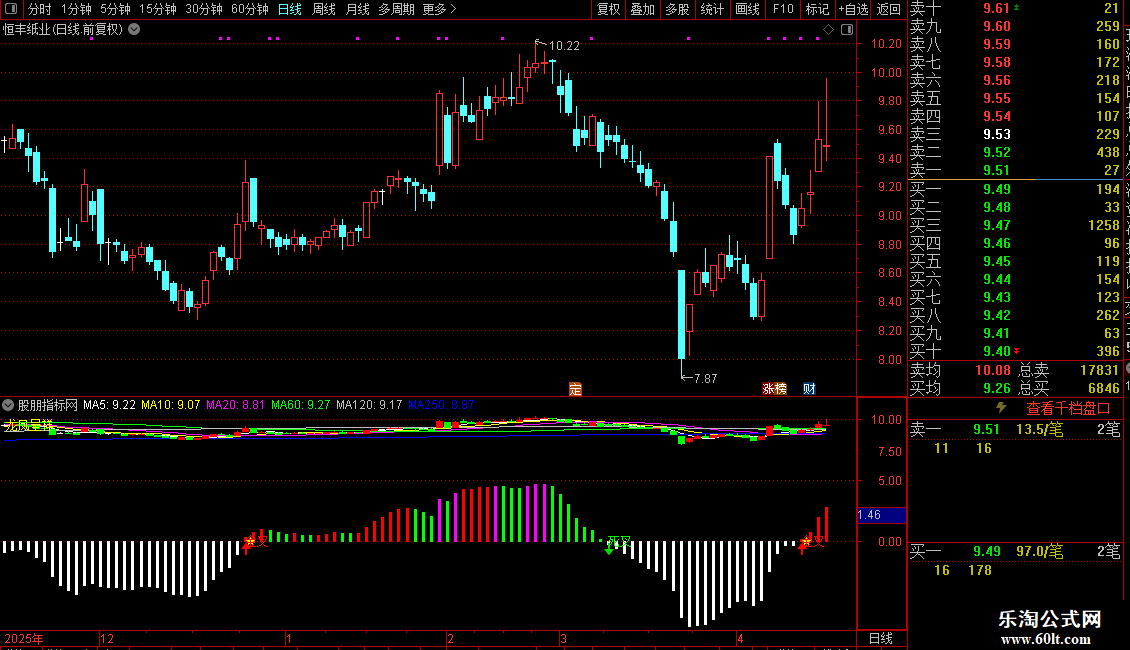Click the lightning bolt icon

coord(1001,408)
